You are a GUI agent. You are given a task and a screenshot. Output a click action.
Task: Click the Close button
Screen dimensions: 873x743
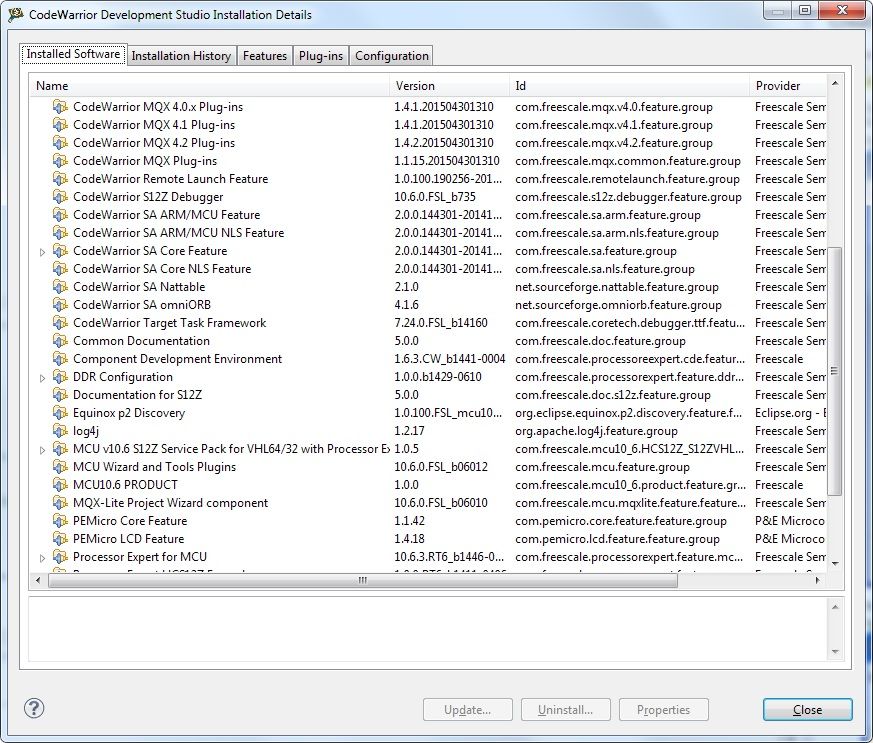point(807,710)
